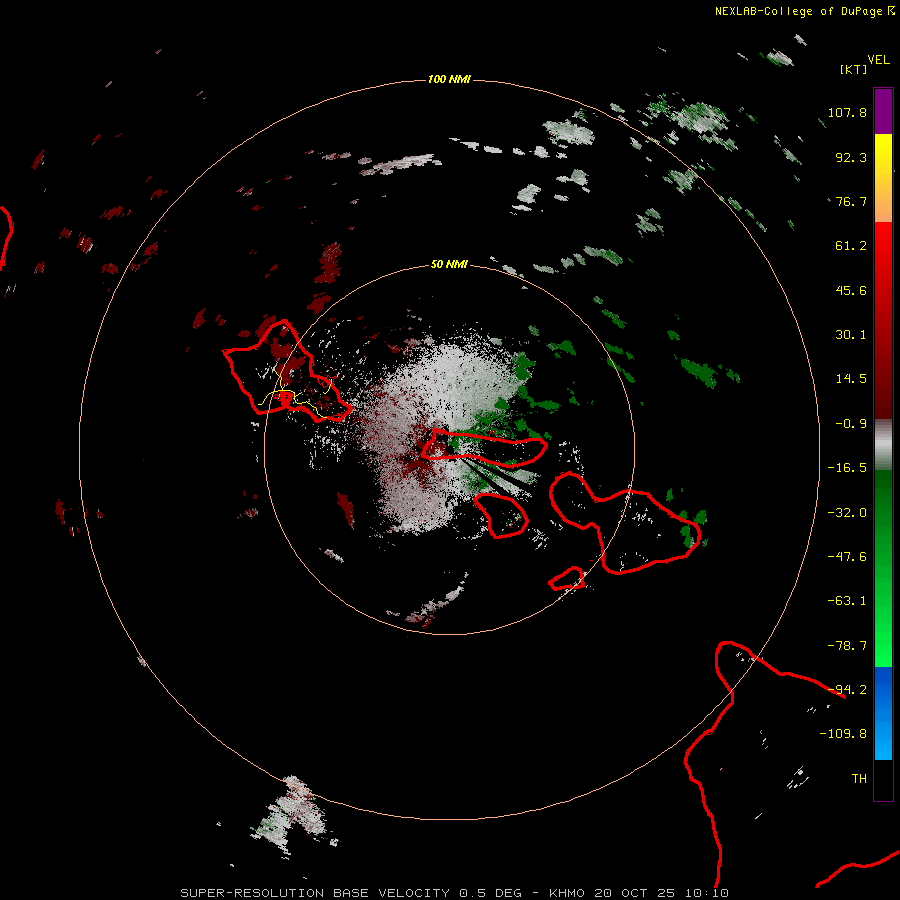Click the 45.6 velocity scale value

[x=851, y=290]
